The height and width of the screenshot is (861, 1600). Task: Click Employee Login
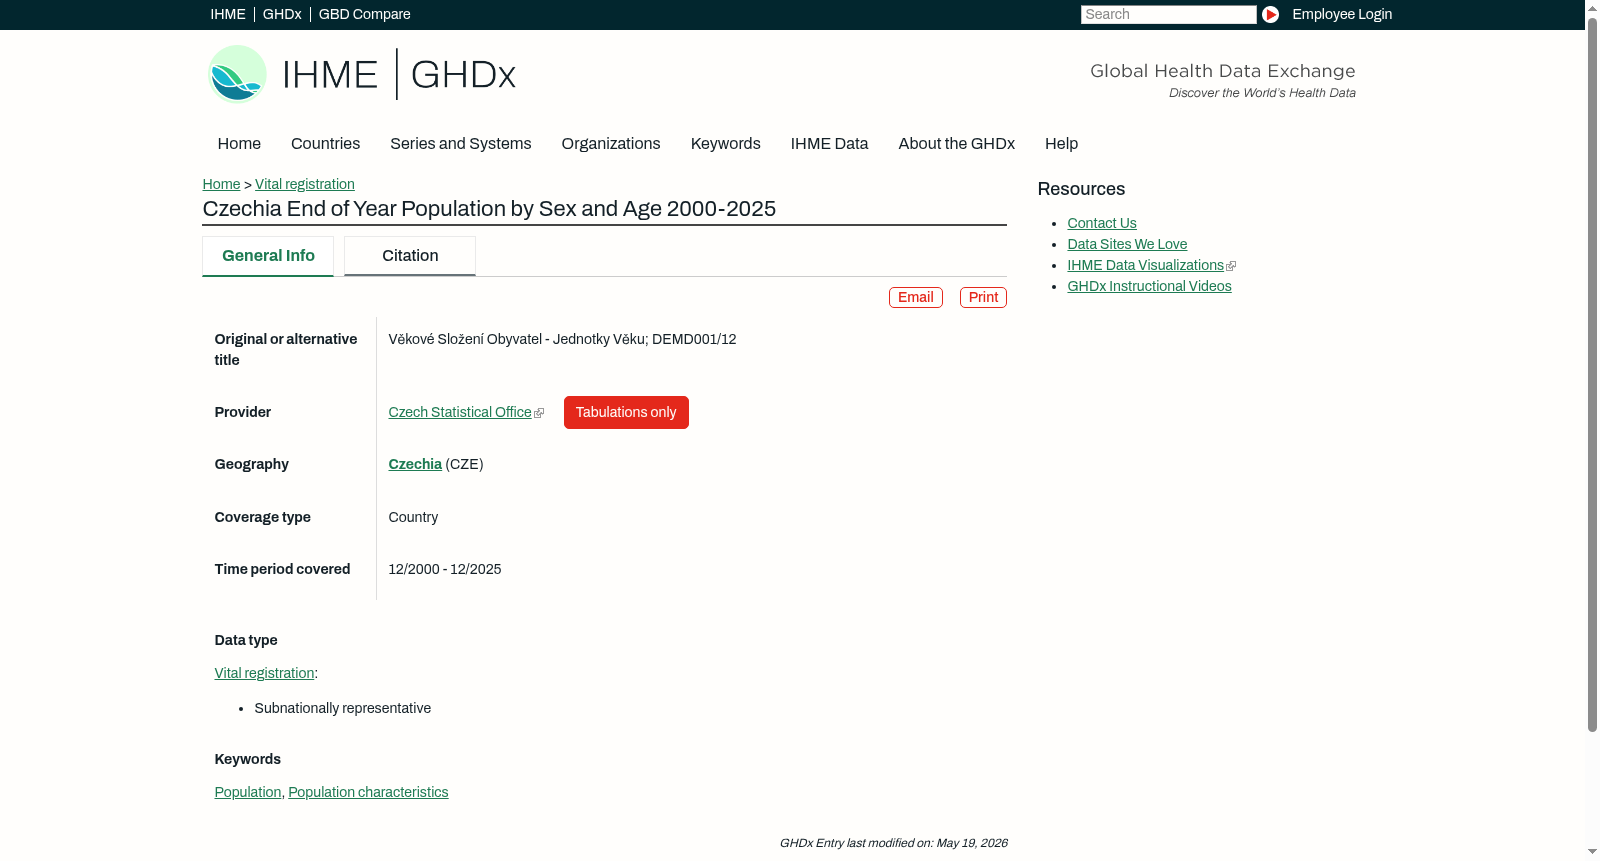point(1342,14)
